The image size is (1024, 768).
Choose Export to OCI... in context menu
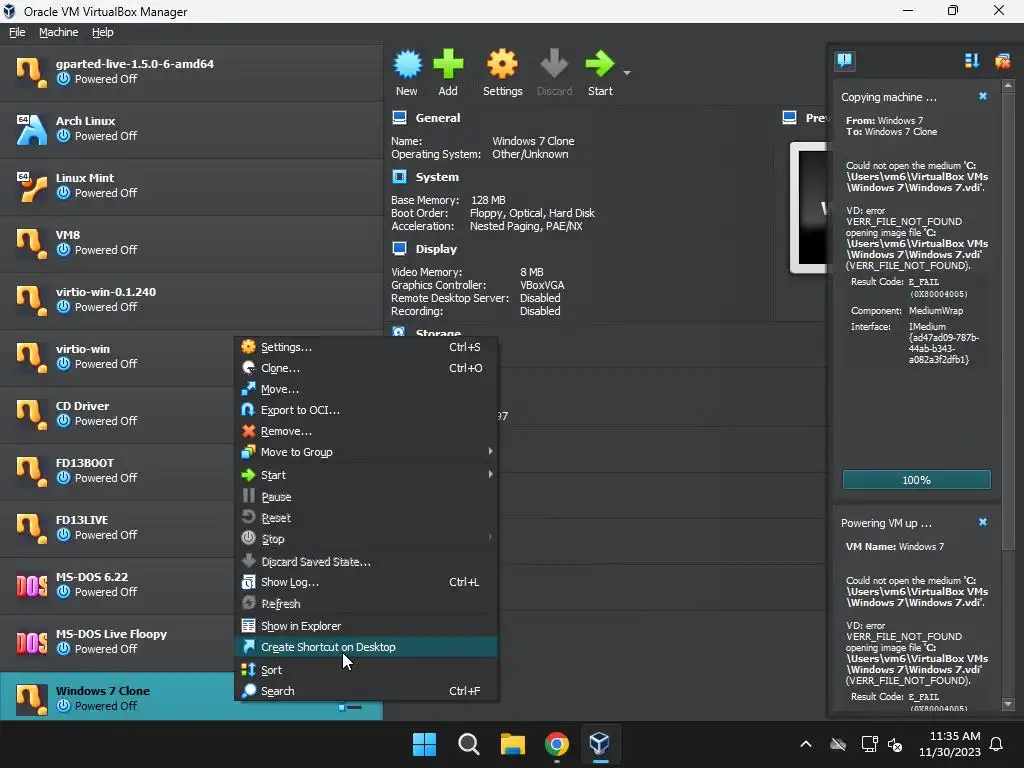pos(366,410)
